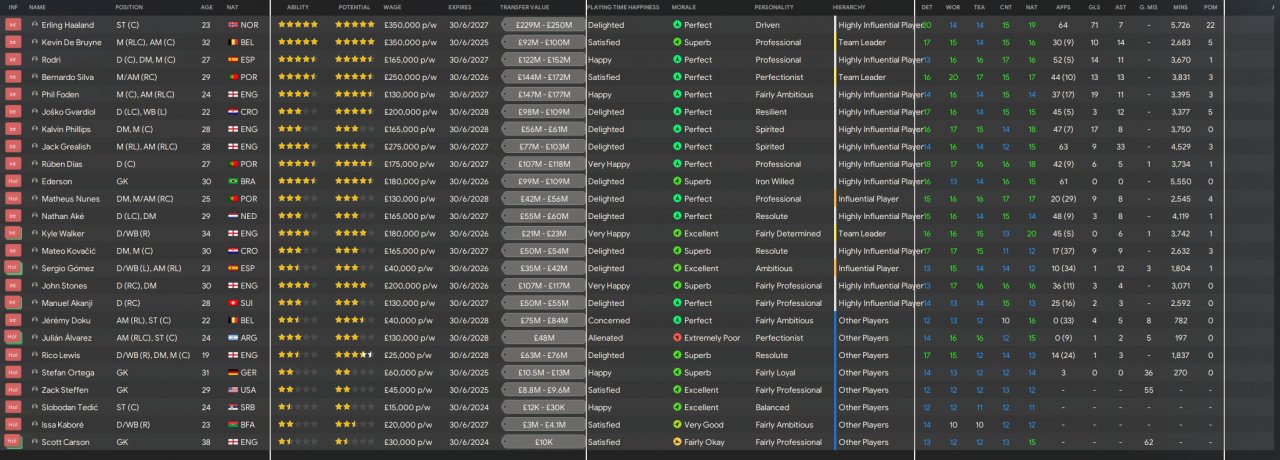Click the Brazil flag in Ederson's row
This screenshot has height=460, width=1280.
tap(233, 181)
